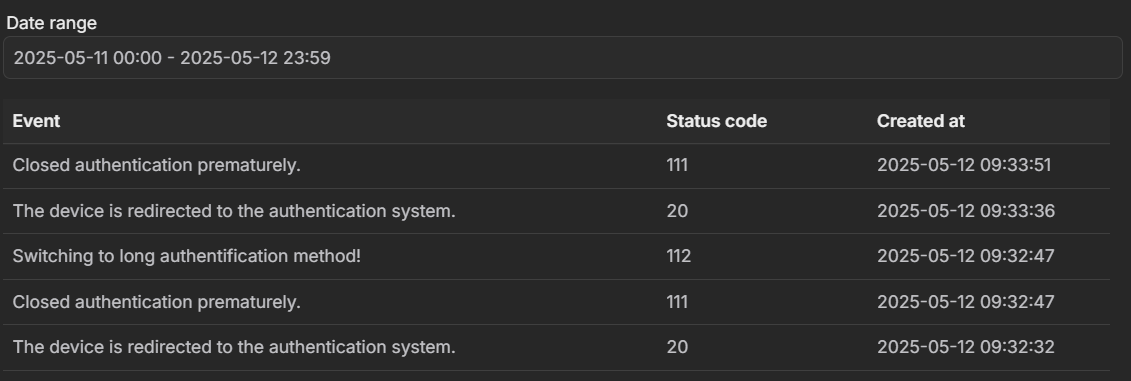Open the Date range input field

pos(563,58)
